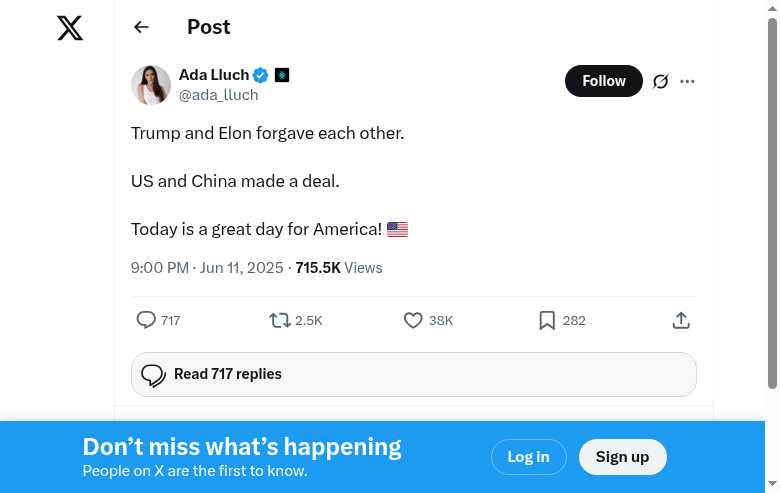Open the Ada Lluch display name link
The height and width of the screenshot is (493, 780).
(213, 75)
